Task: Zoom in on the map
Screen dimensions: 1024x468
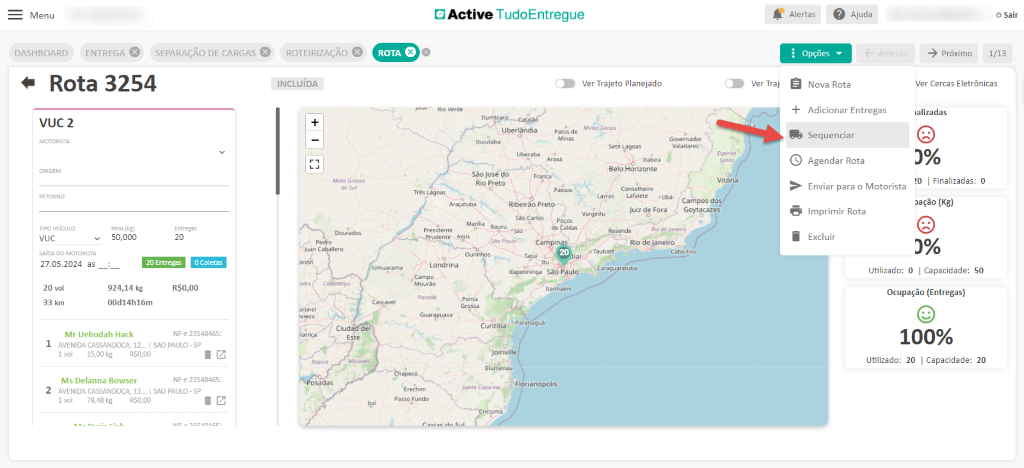Action: pos(315,122)
